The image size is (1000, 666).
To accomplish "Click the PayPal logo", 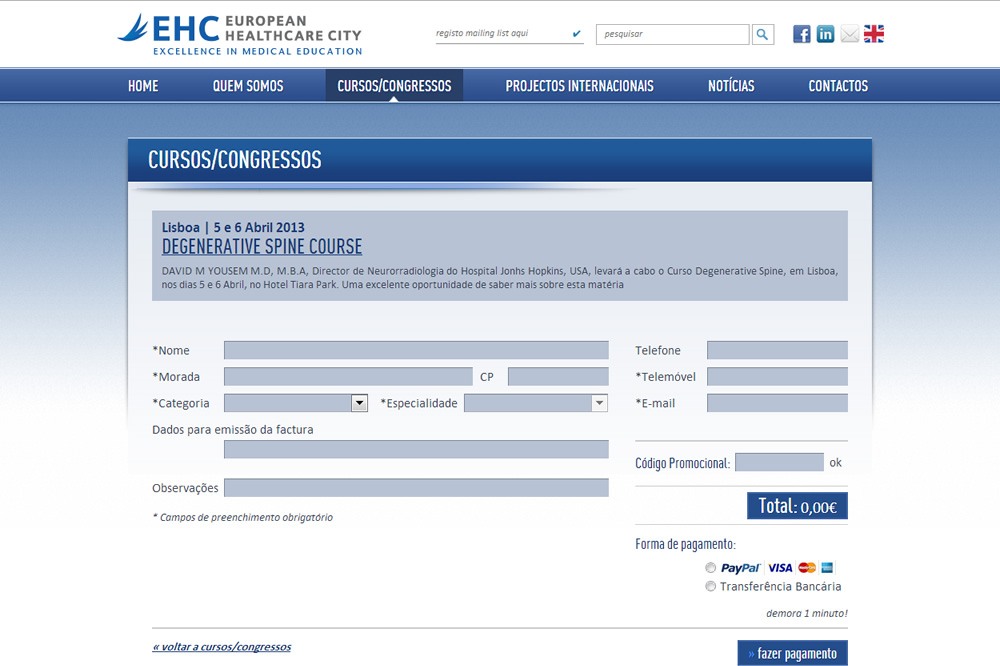I will click(740, 568).
